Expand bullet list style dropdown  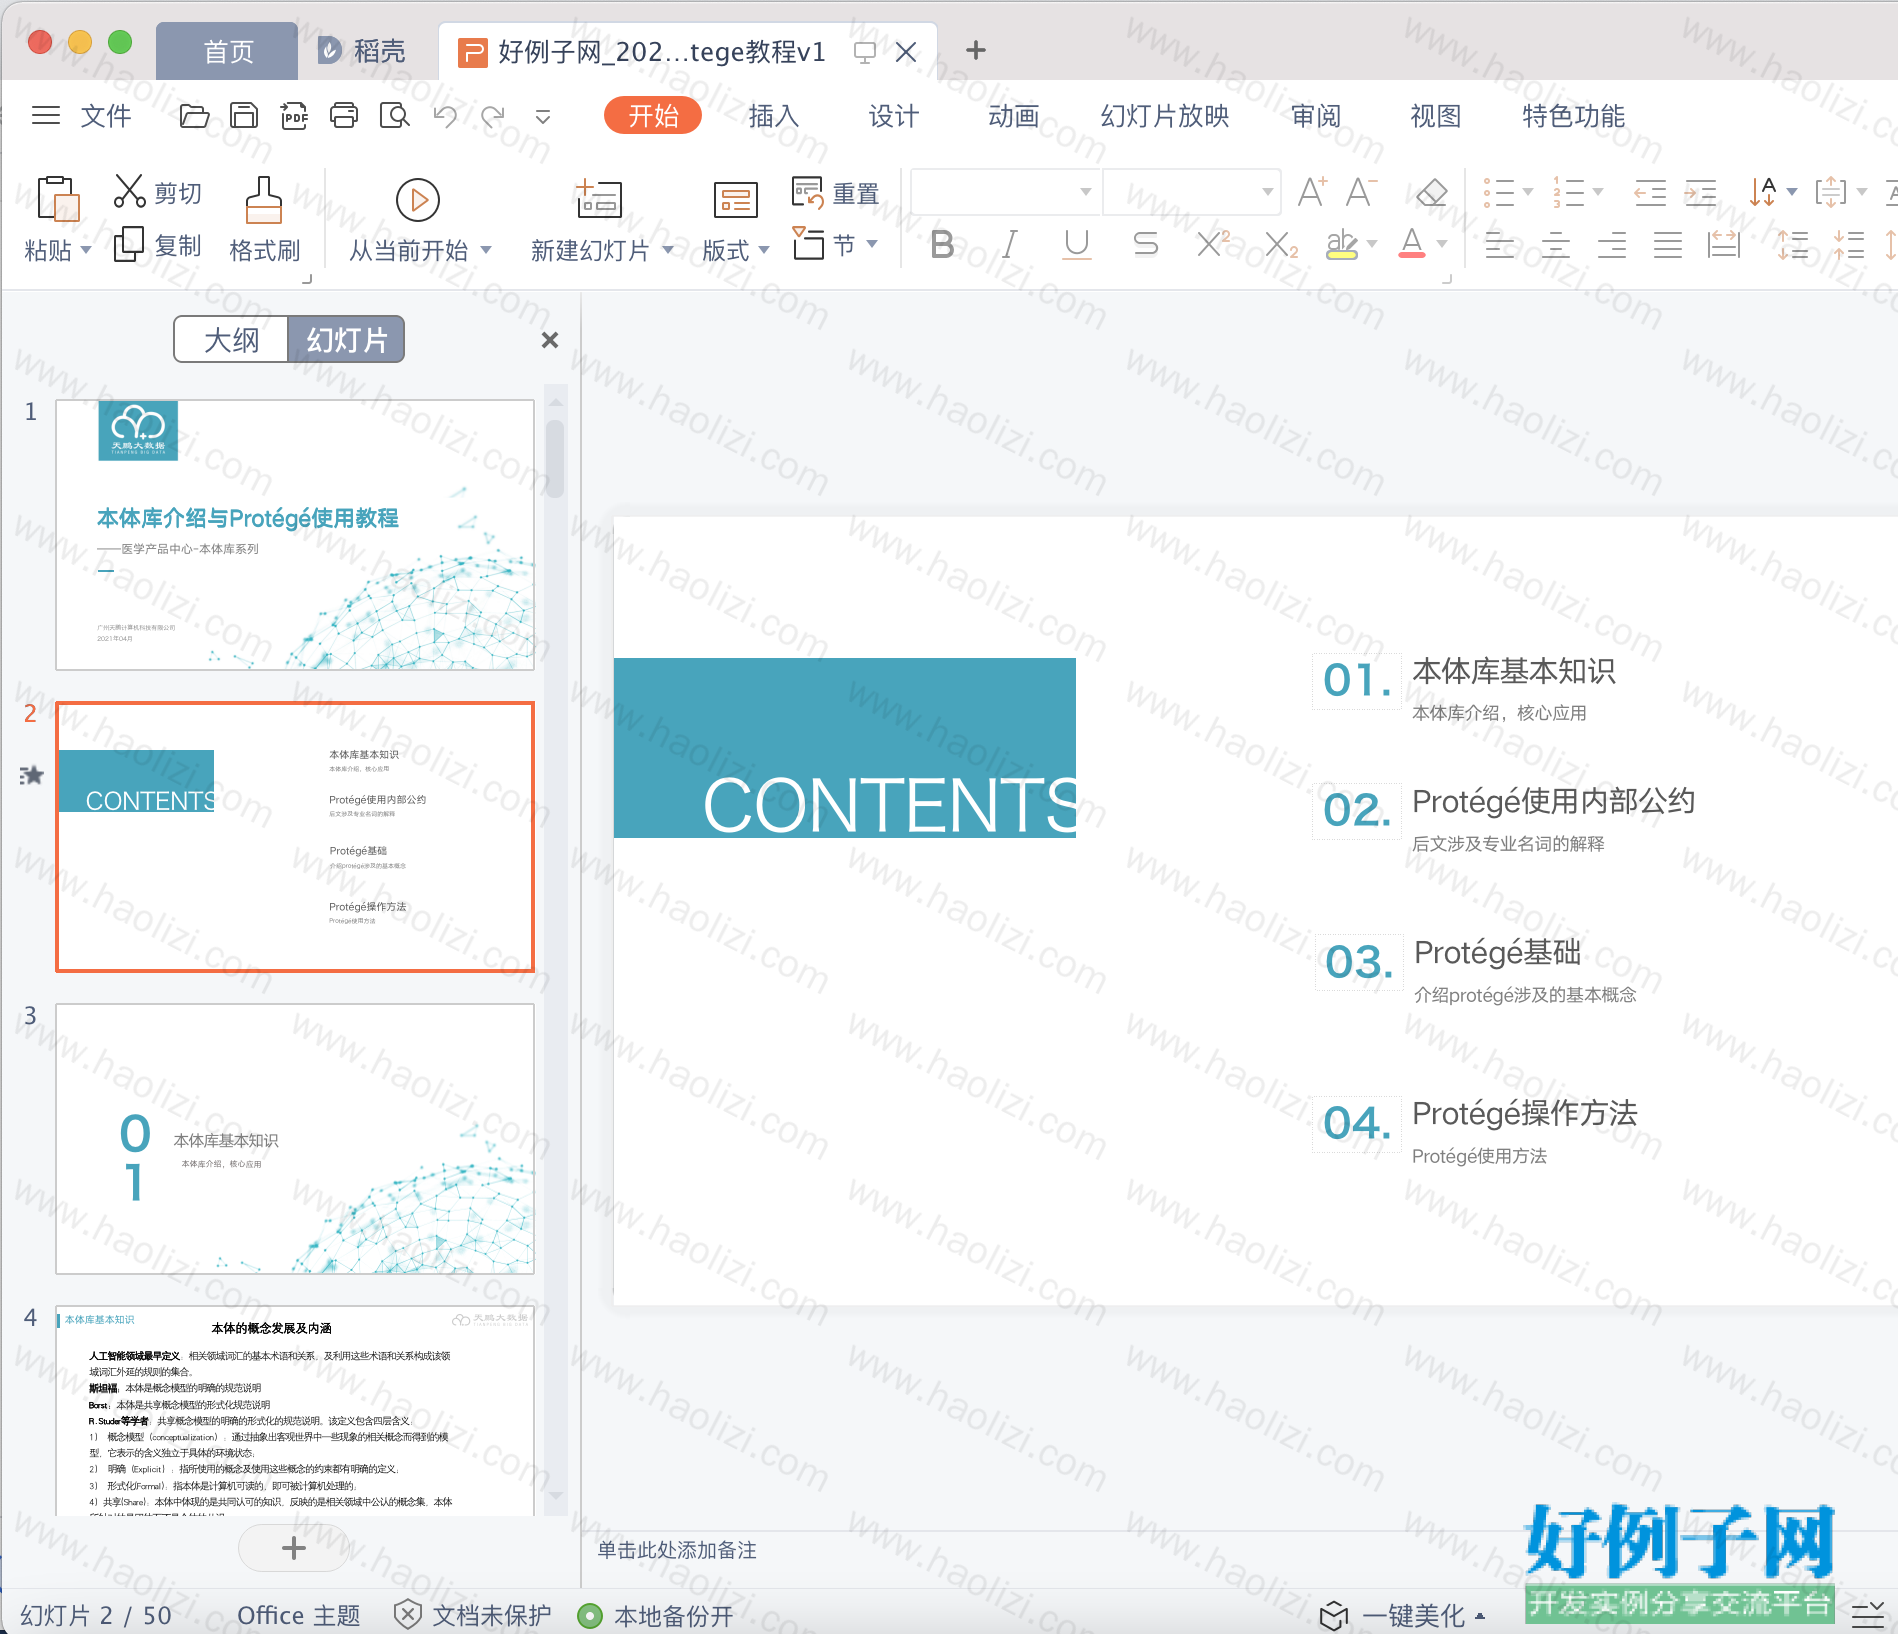[1527, 192]
